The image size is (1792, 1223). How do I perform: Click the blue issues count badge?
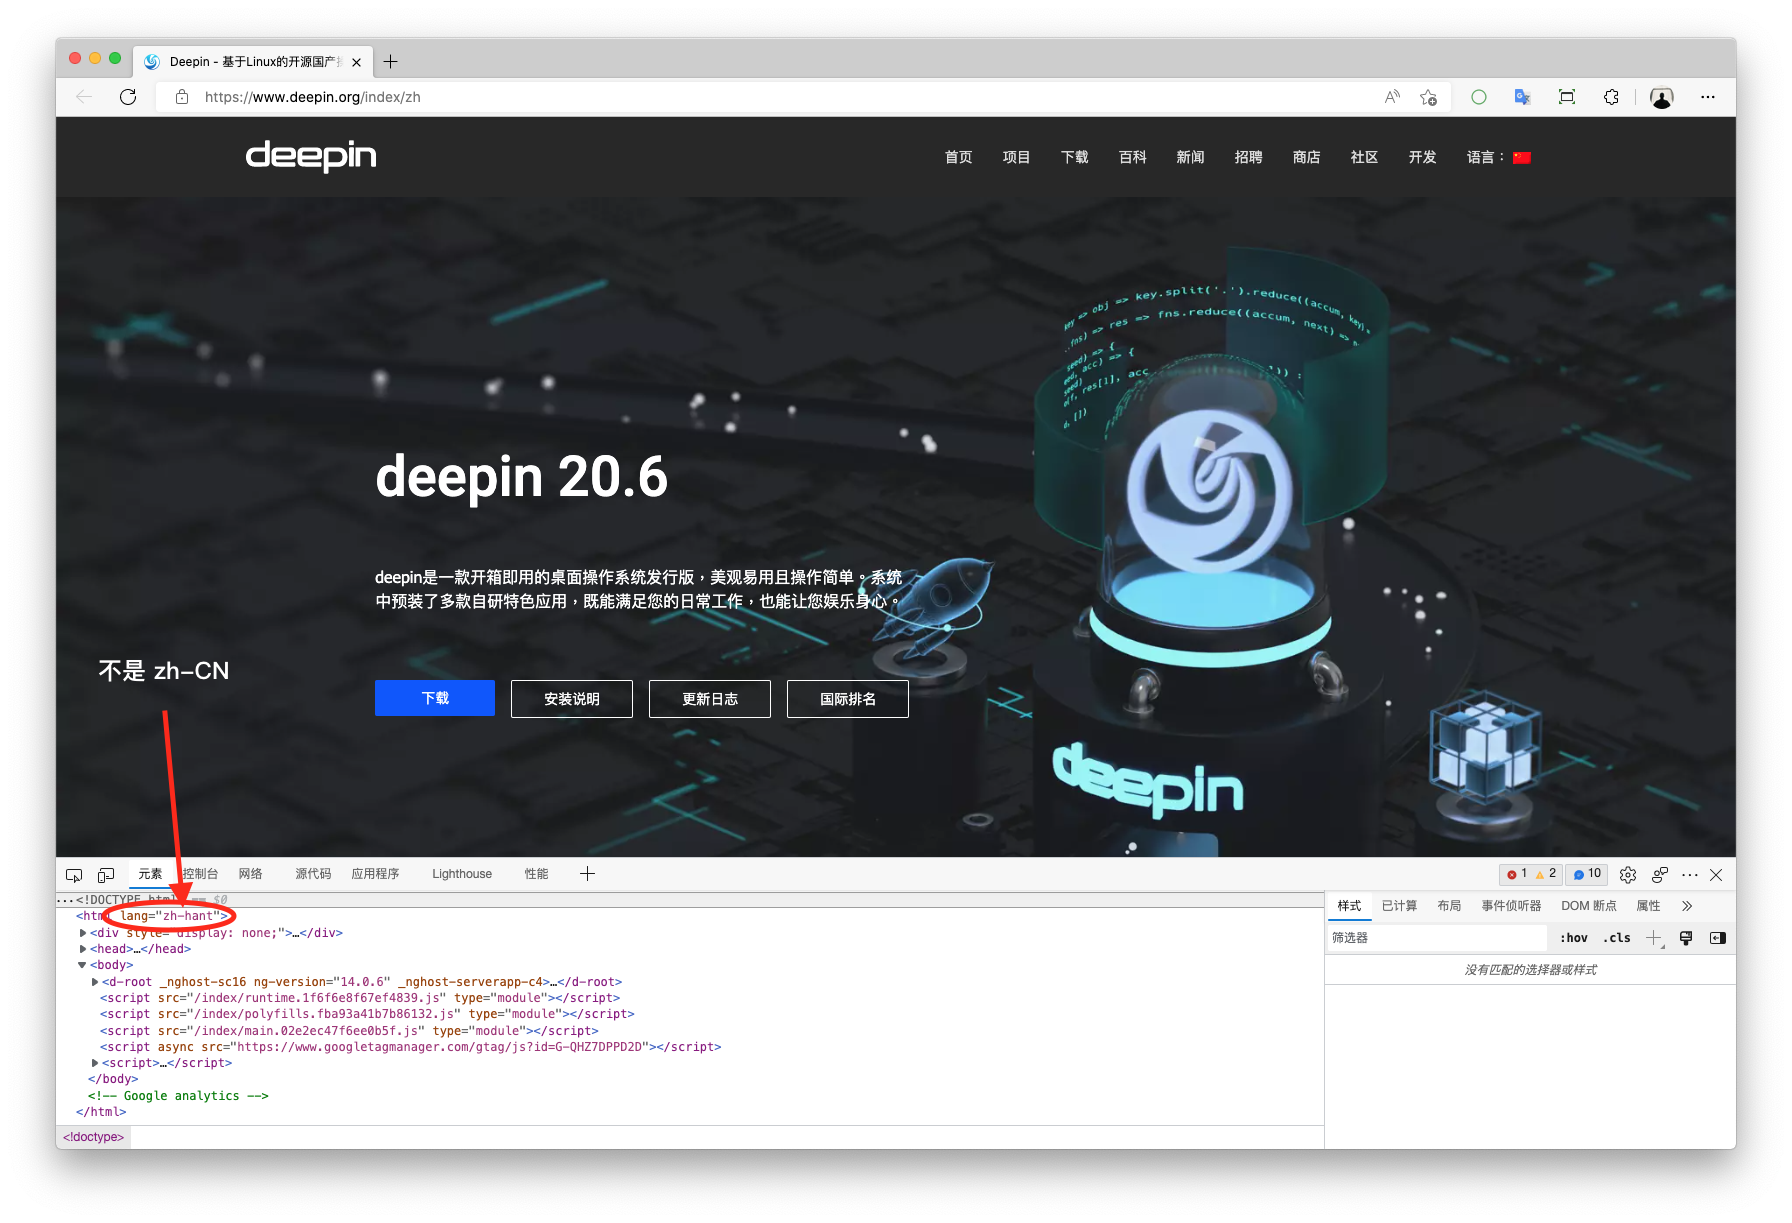pos(1587,874)
